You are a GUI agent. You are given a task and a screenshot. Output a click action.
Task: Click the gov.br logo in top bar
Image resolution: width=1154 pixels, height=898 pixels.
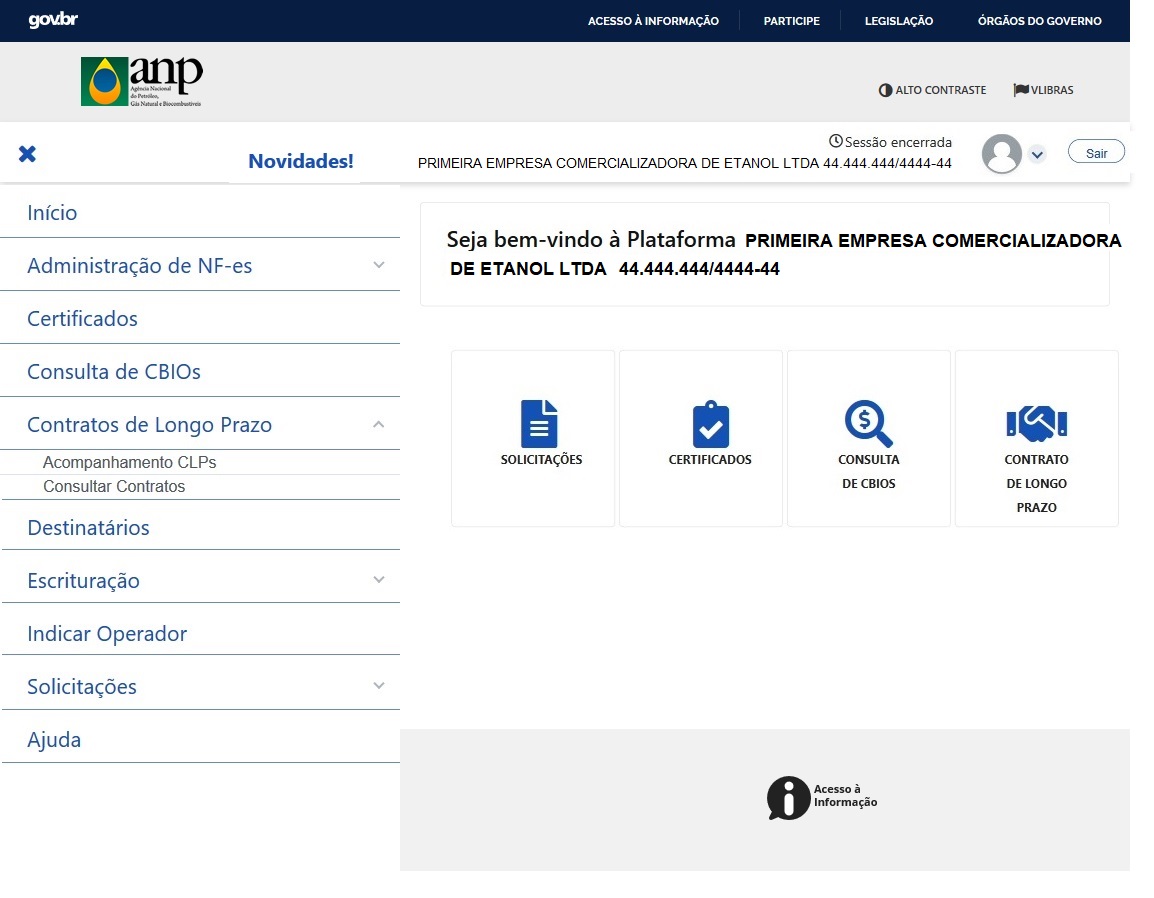coord(53,20)
